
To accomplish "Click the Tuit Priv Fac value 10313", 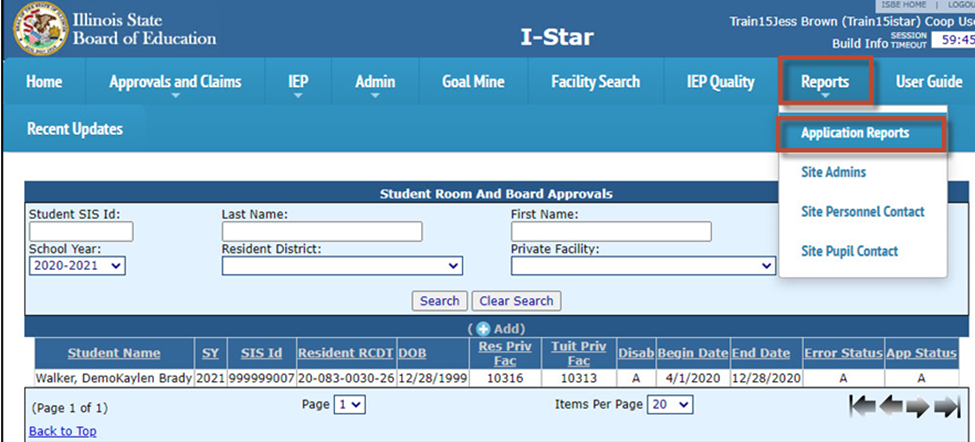I will point(578,379).
